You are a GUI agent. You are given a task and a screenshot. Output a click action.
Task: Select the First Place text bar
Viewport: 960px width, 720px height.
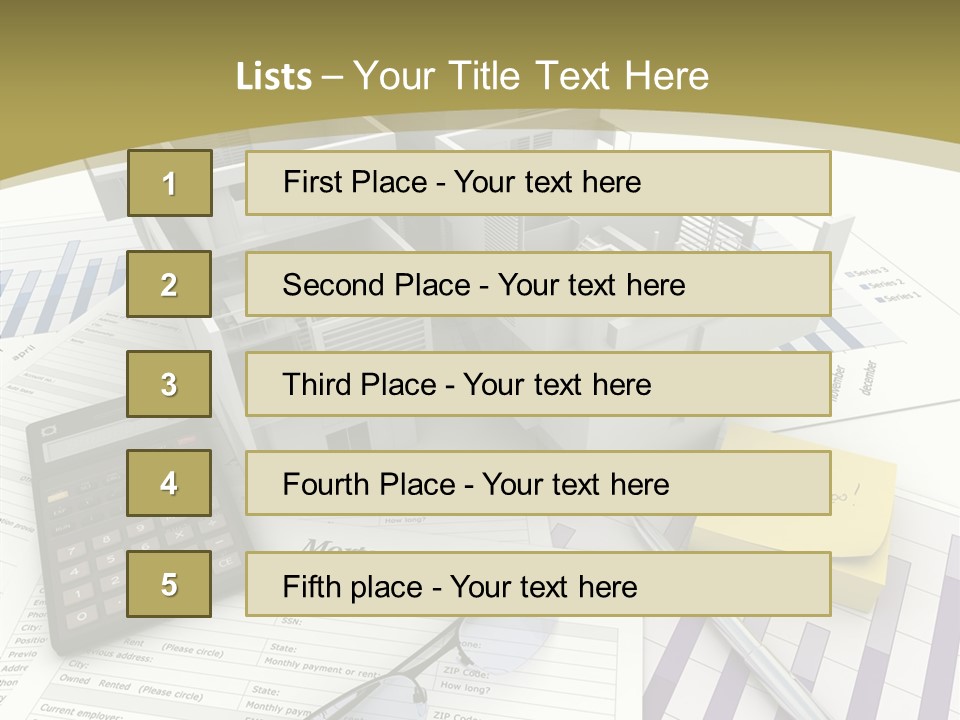[538, 183]
